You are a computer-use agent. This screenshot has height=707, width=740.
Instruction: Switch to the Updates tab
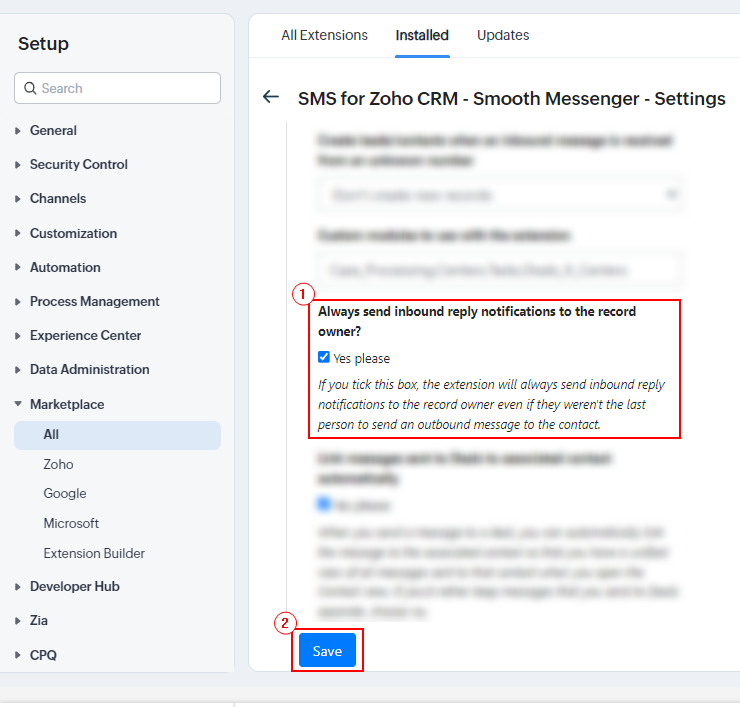[503, 35]
